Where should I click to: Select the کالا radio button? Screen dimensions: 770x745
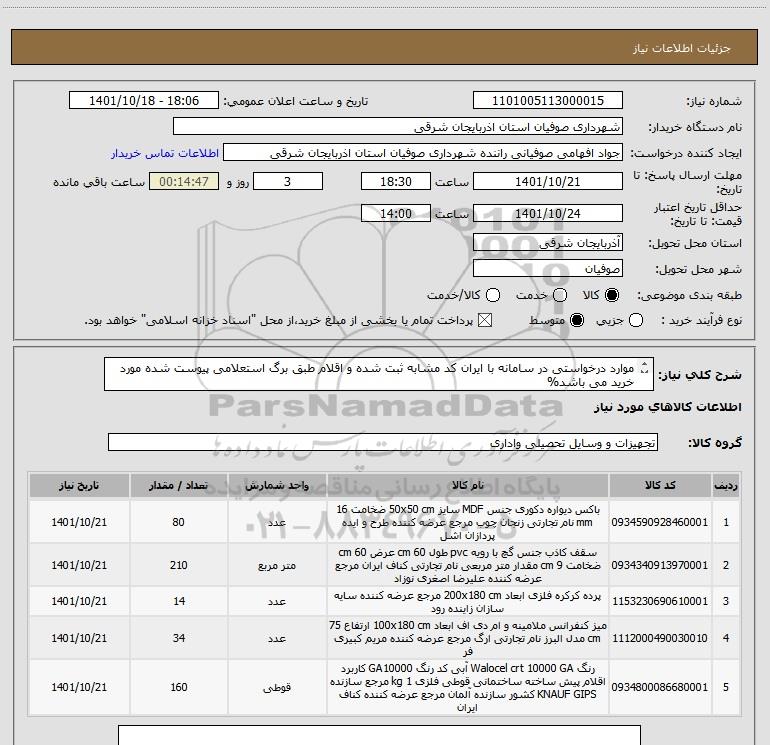tap(612, 295)
